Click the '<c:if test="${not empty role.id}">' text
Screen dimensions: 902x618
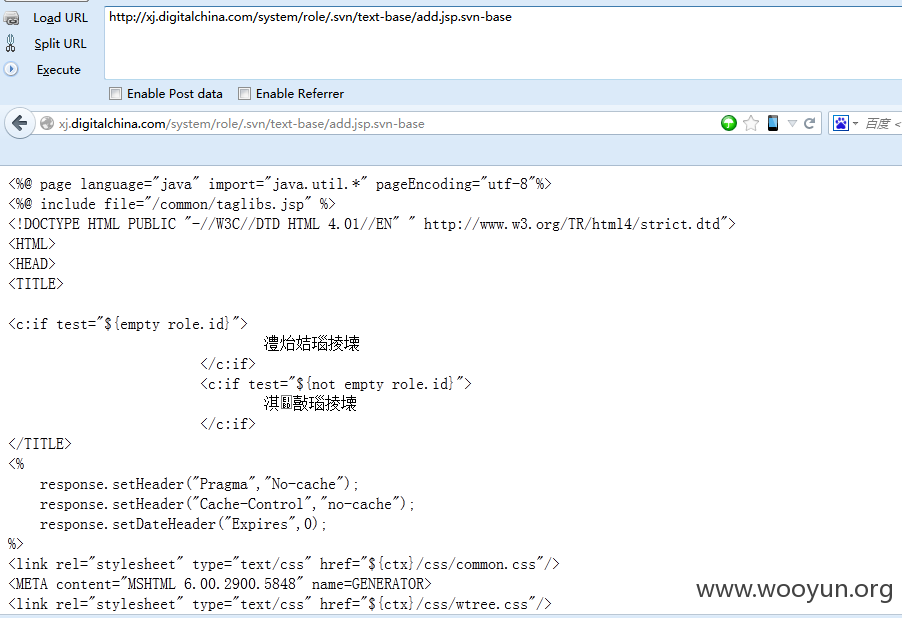coord(336,384)
